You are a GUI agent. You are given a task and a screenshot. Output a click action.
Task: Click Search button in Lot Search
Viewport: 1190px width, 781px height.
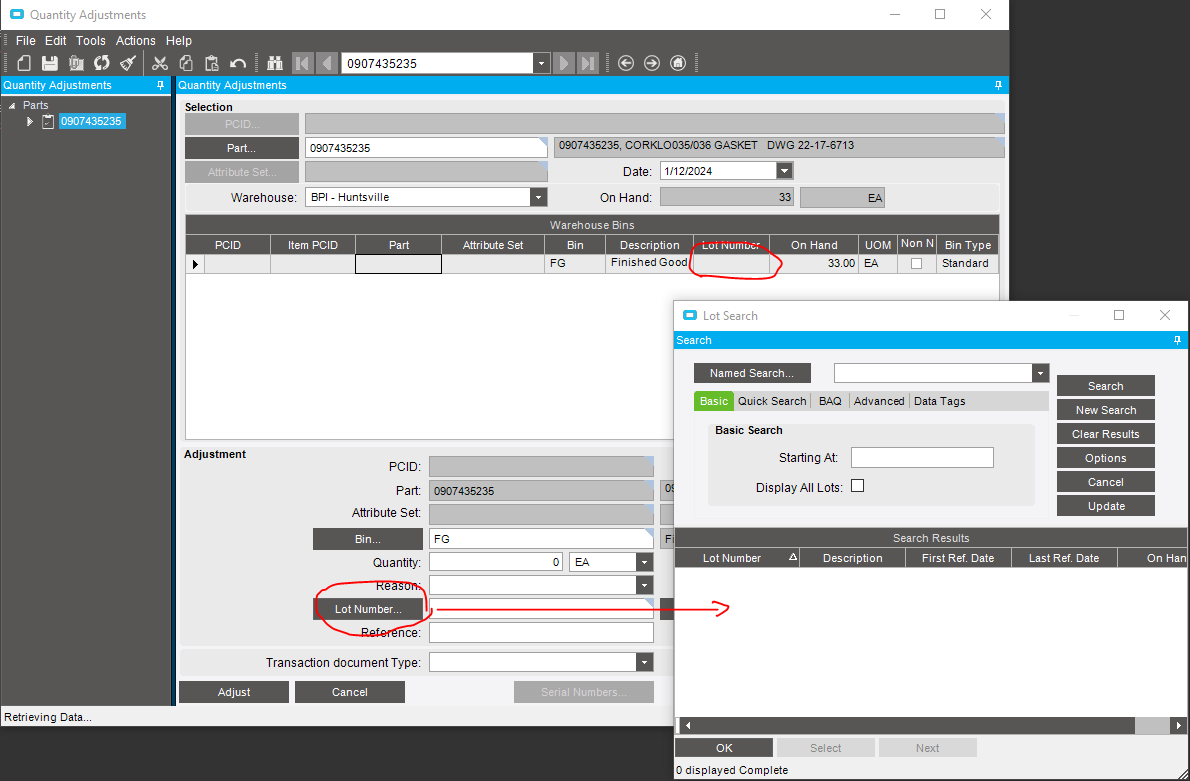pos(1106,386)
